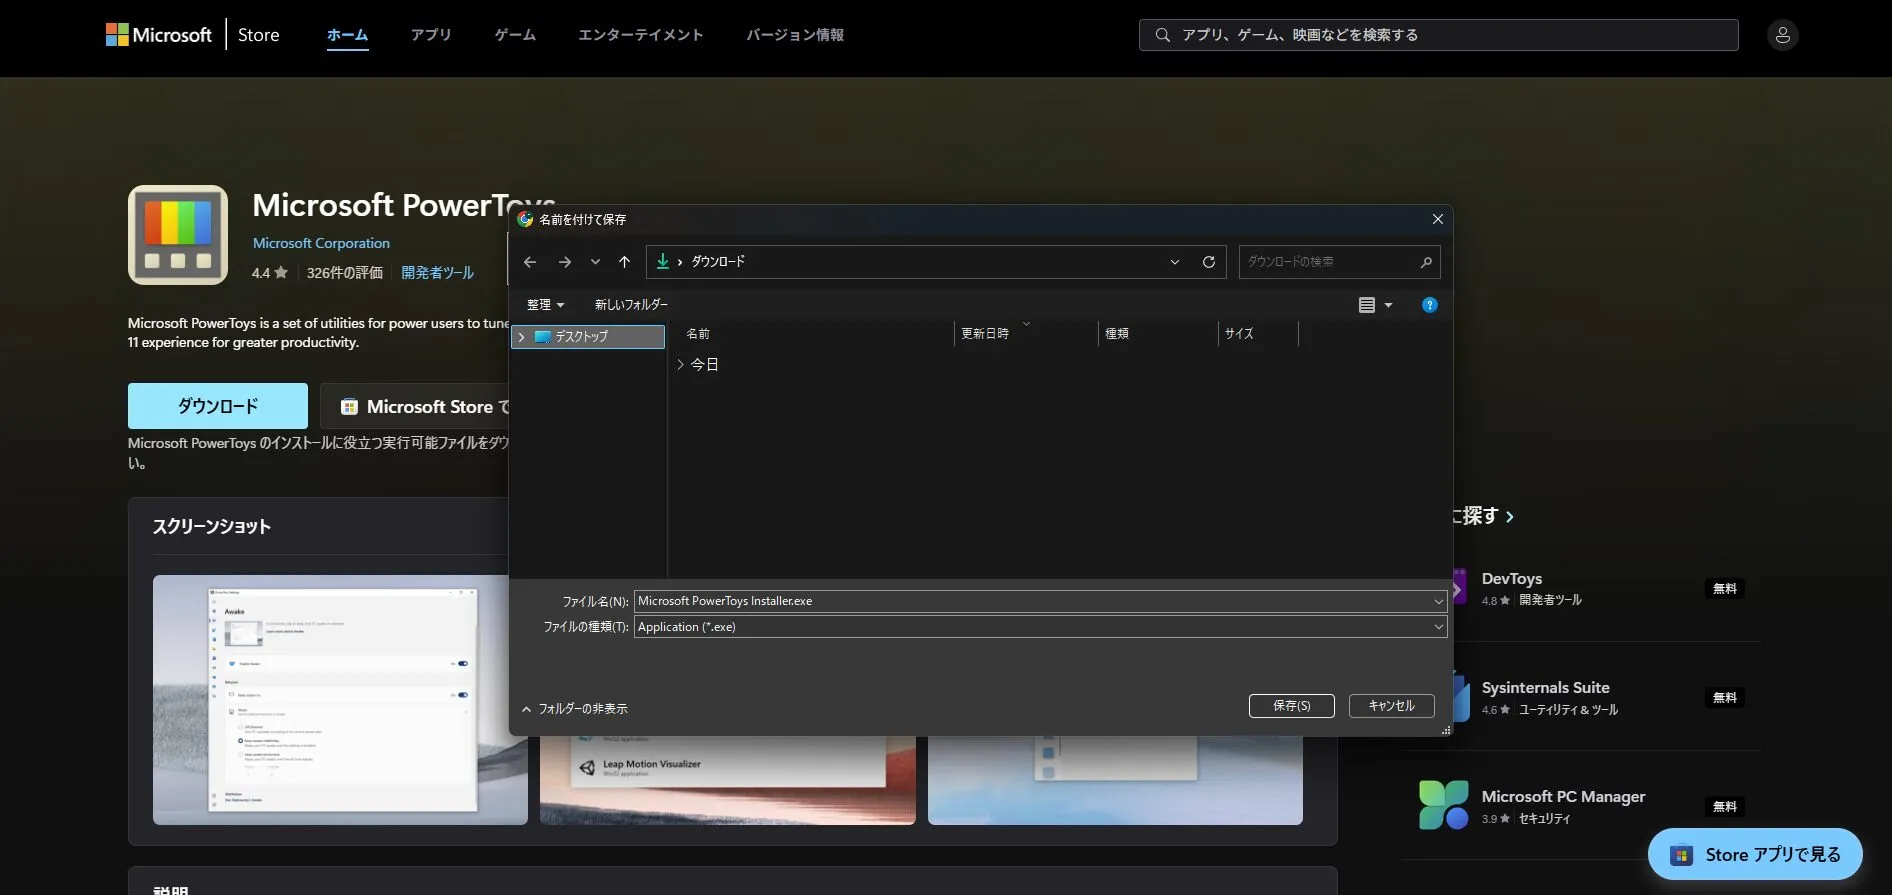The width and height of the screenshot is (1892, 895).
Task: Click the Microsoft PC Manager icon
Action: click(x=1443, y=805)
